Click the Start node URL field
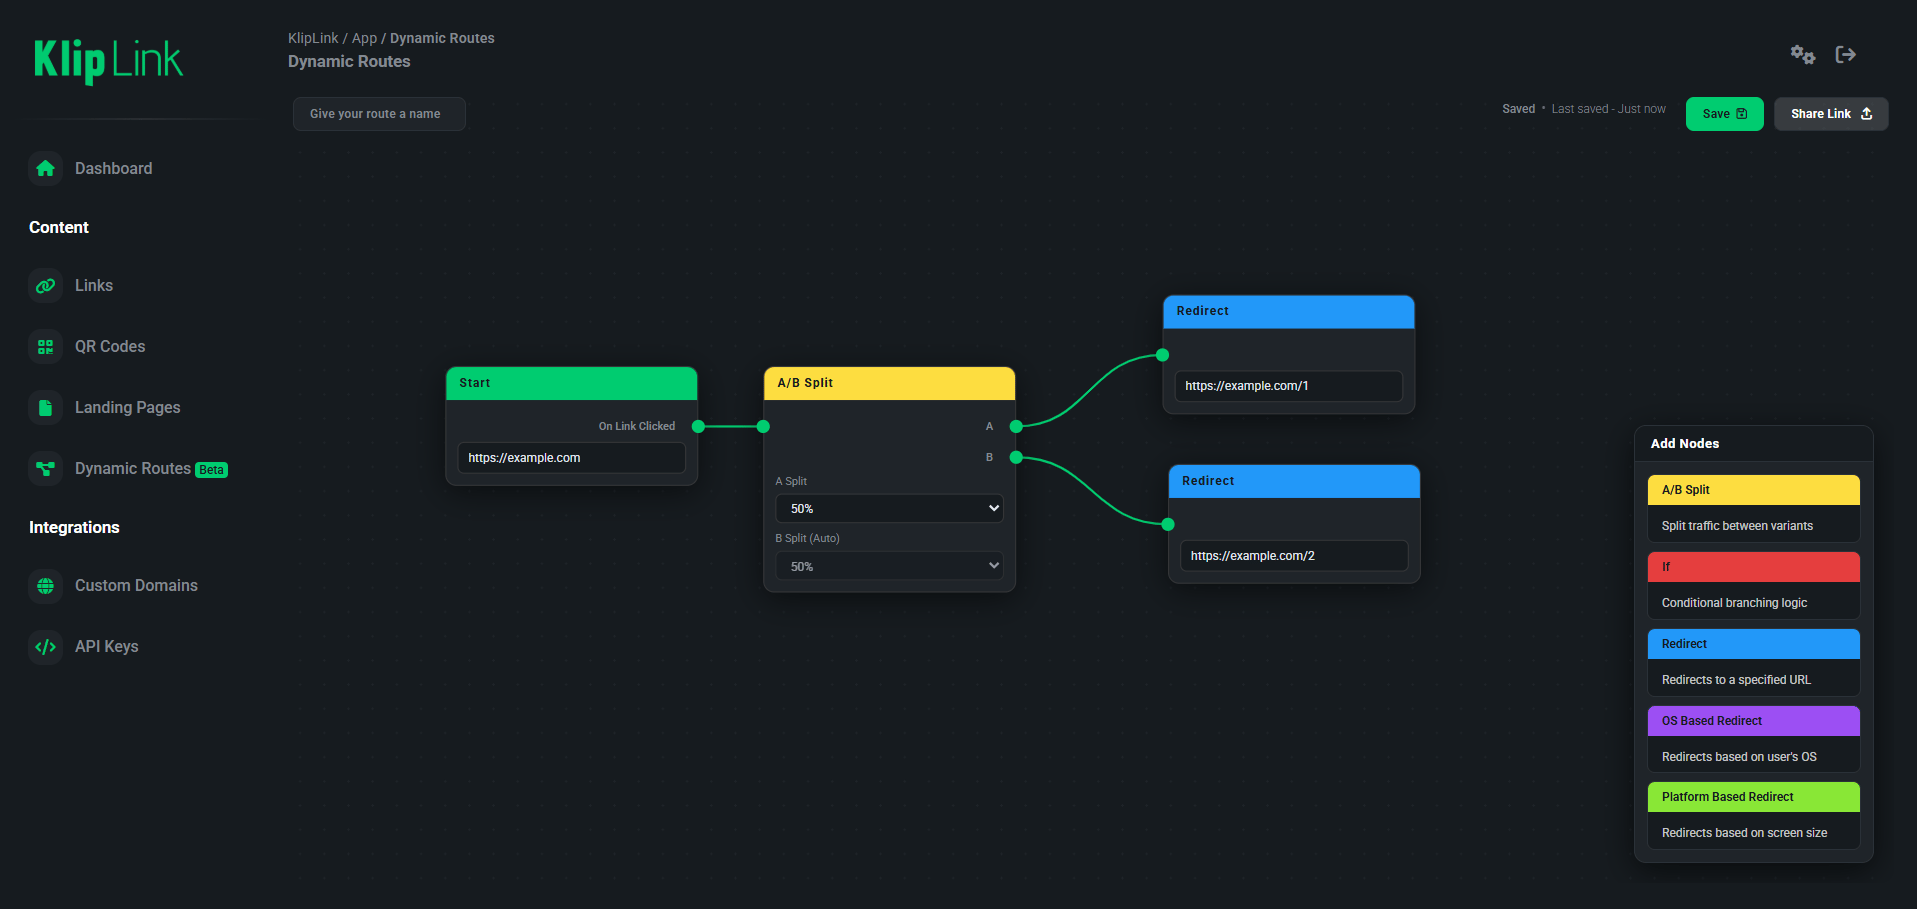The image size is (1917, 909). point(571,458)
